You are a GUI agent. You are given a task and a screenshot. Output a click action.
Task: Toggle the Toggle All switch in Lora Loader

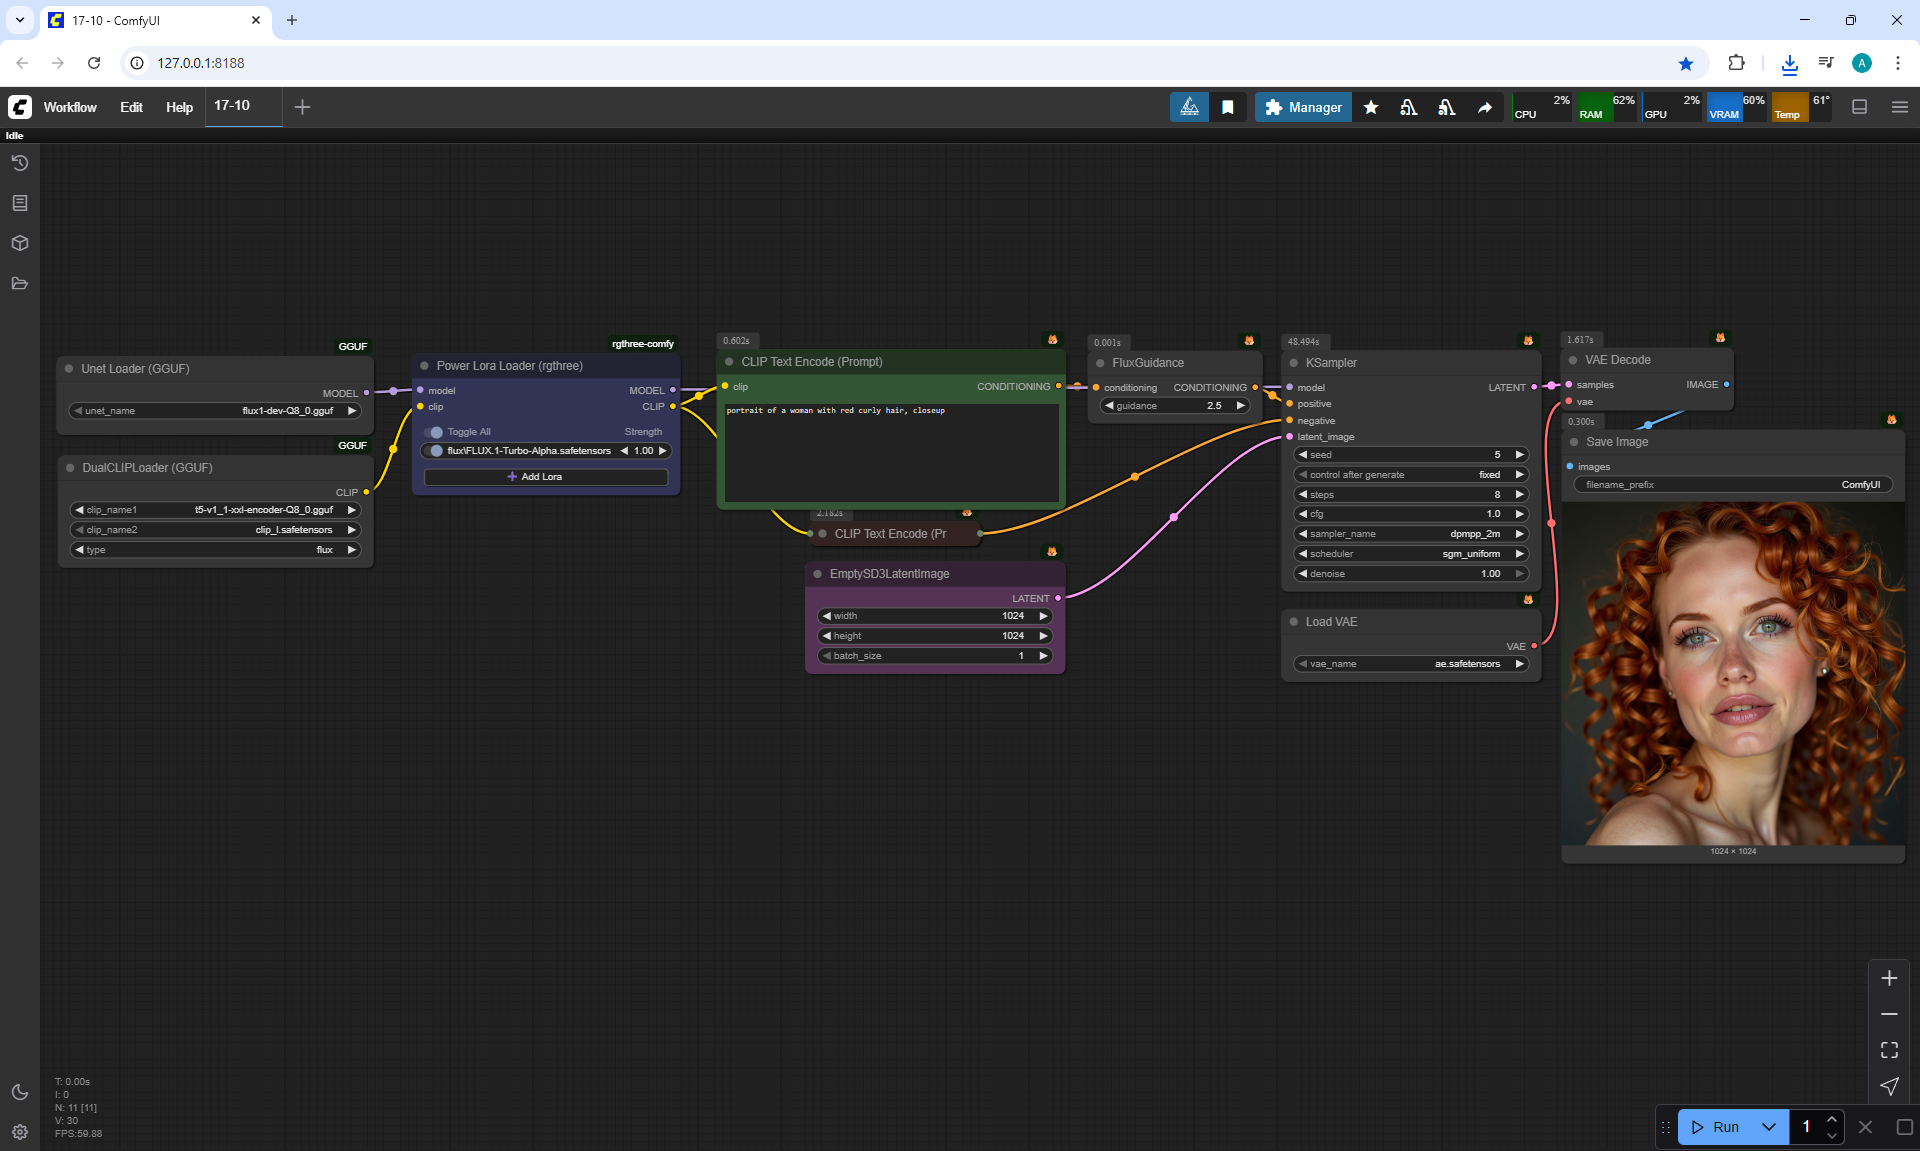coord(434,432)
